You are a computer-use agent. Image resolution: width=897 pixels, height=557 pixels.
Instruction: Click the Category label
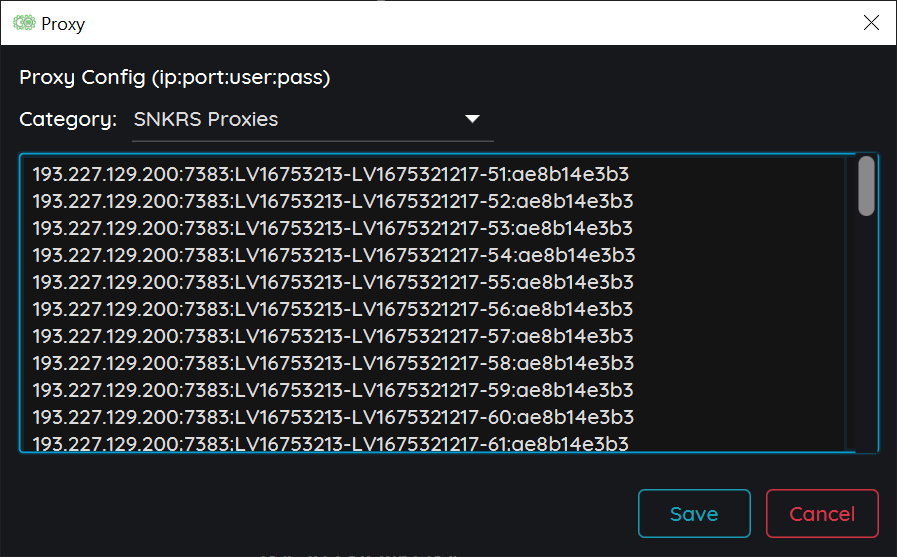(68, 120)
